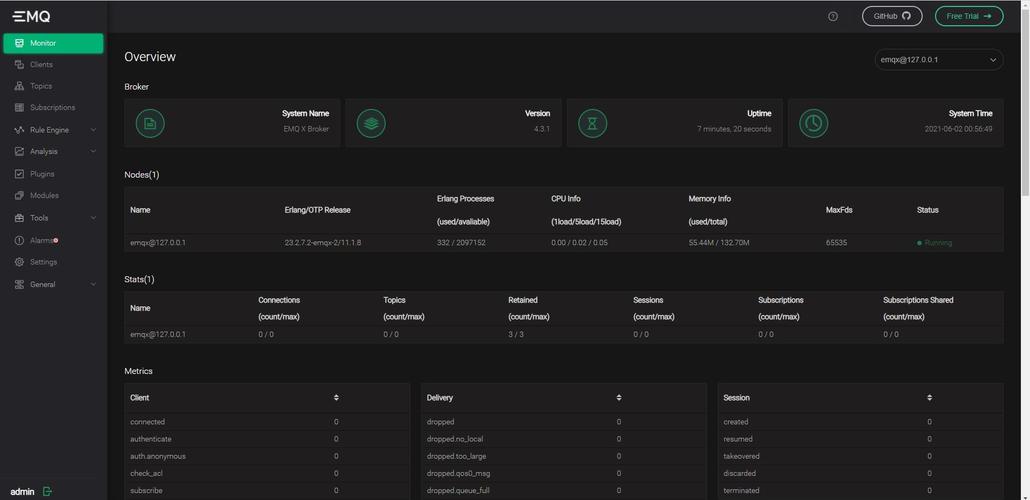Click the version number 4.3.1
The width and height of the screenshot is (1030, 500).
(542, 129)
